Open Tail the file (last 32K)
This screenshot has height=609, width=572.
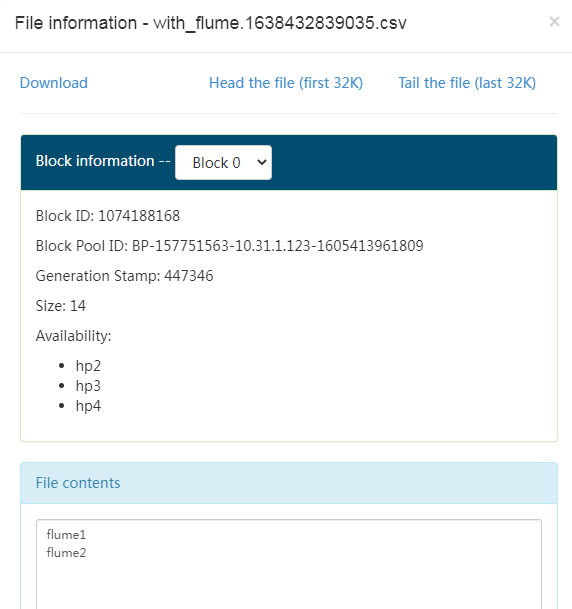click(467, 83)
